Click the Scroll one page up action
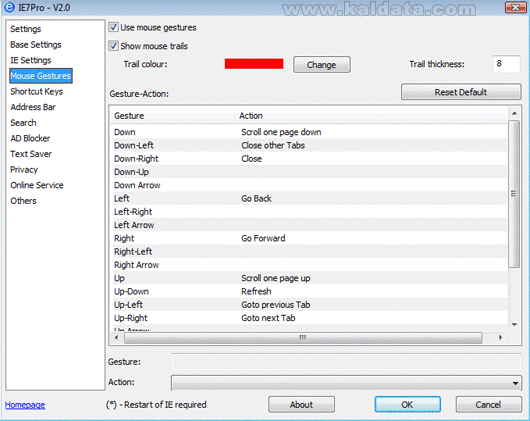Screen dimensions: 530x421 click(275, 278)
